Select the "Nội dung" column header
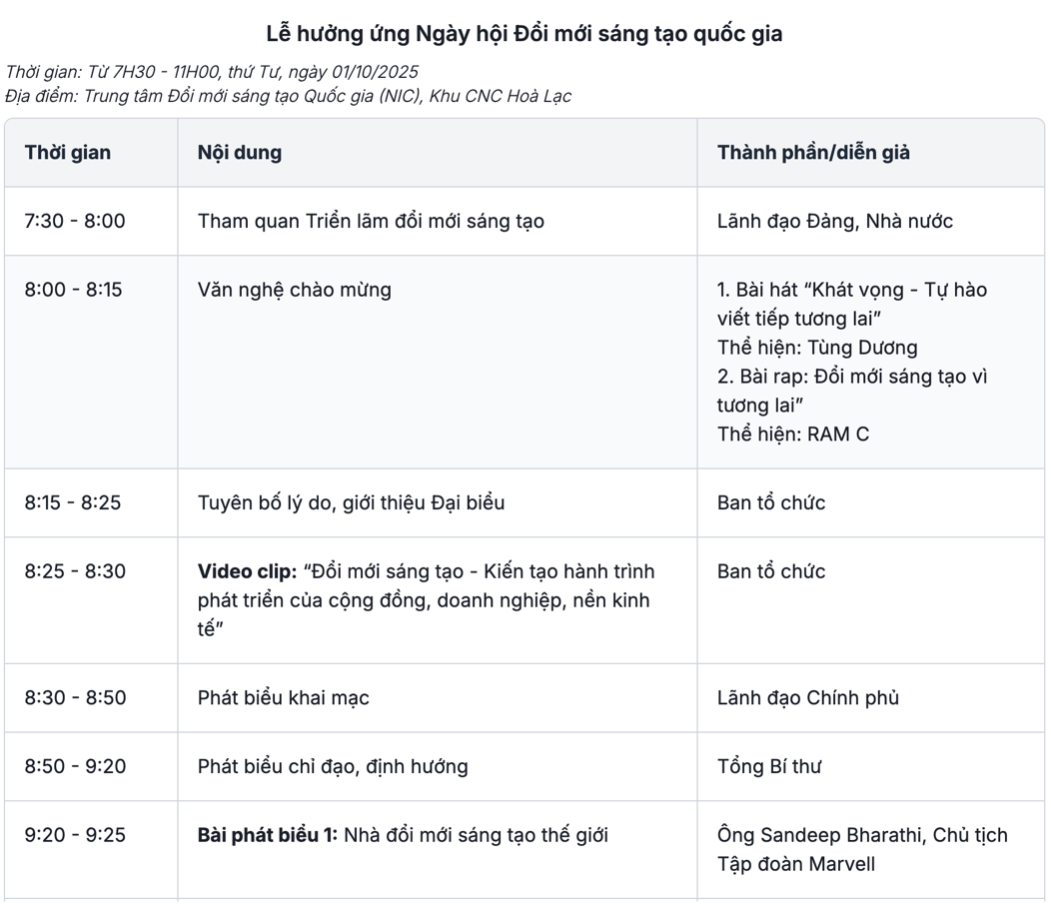 click(239, 153)
